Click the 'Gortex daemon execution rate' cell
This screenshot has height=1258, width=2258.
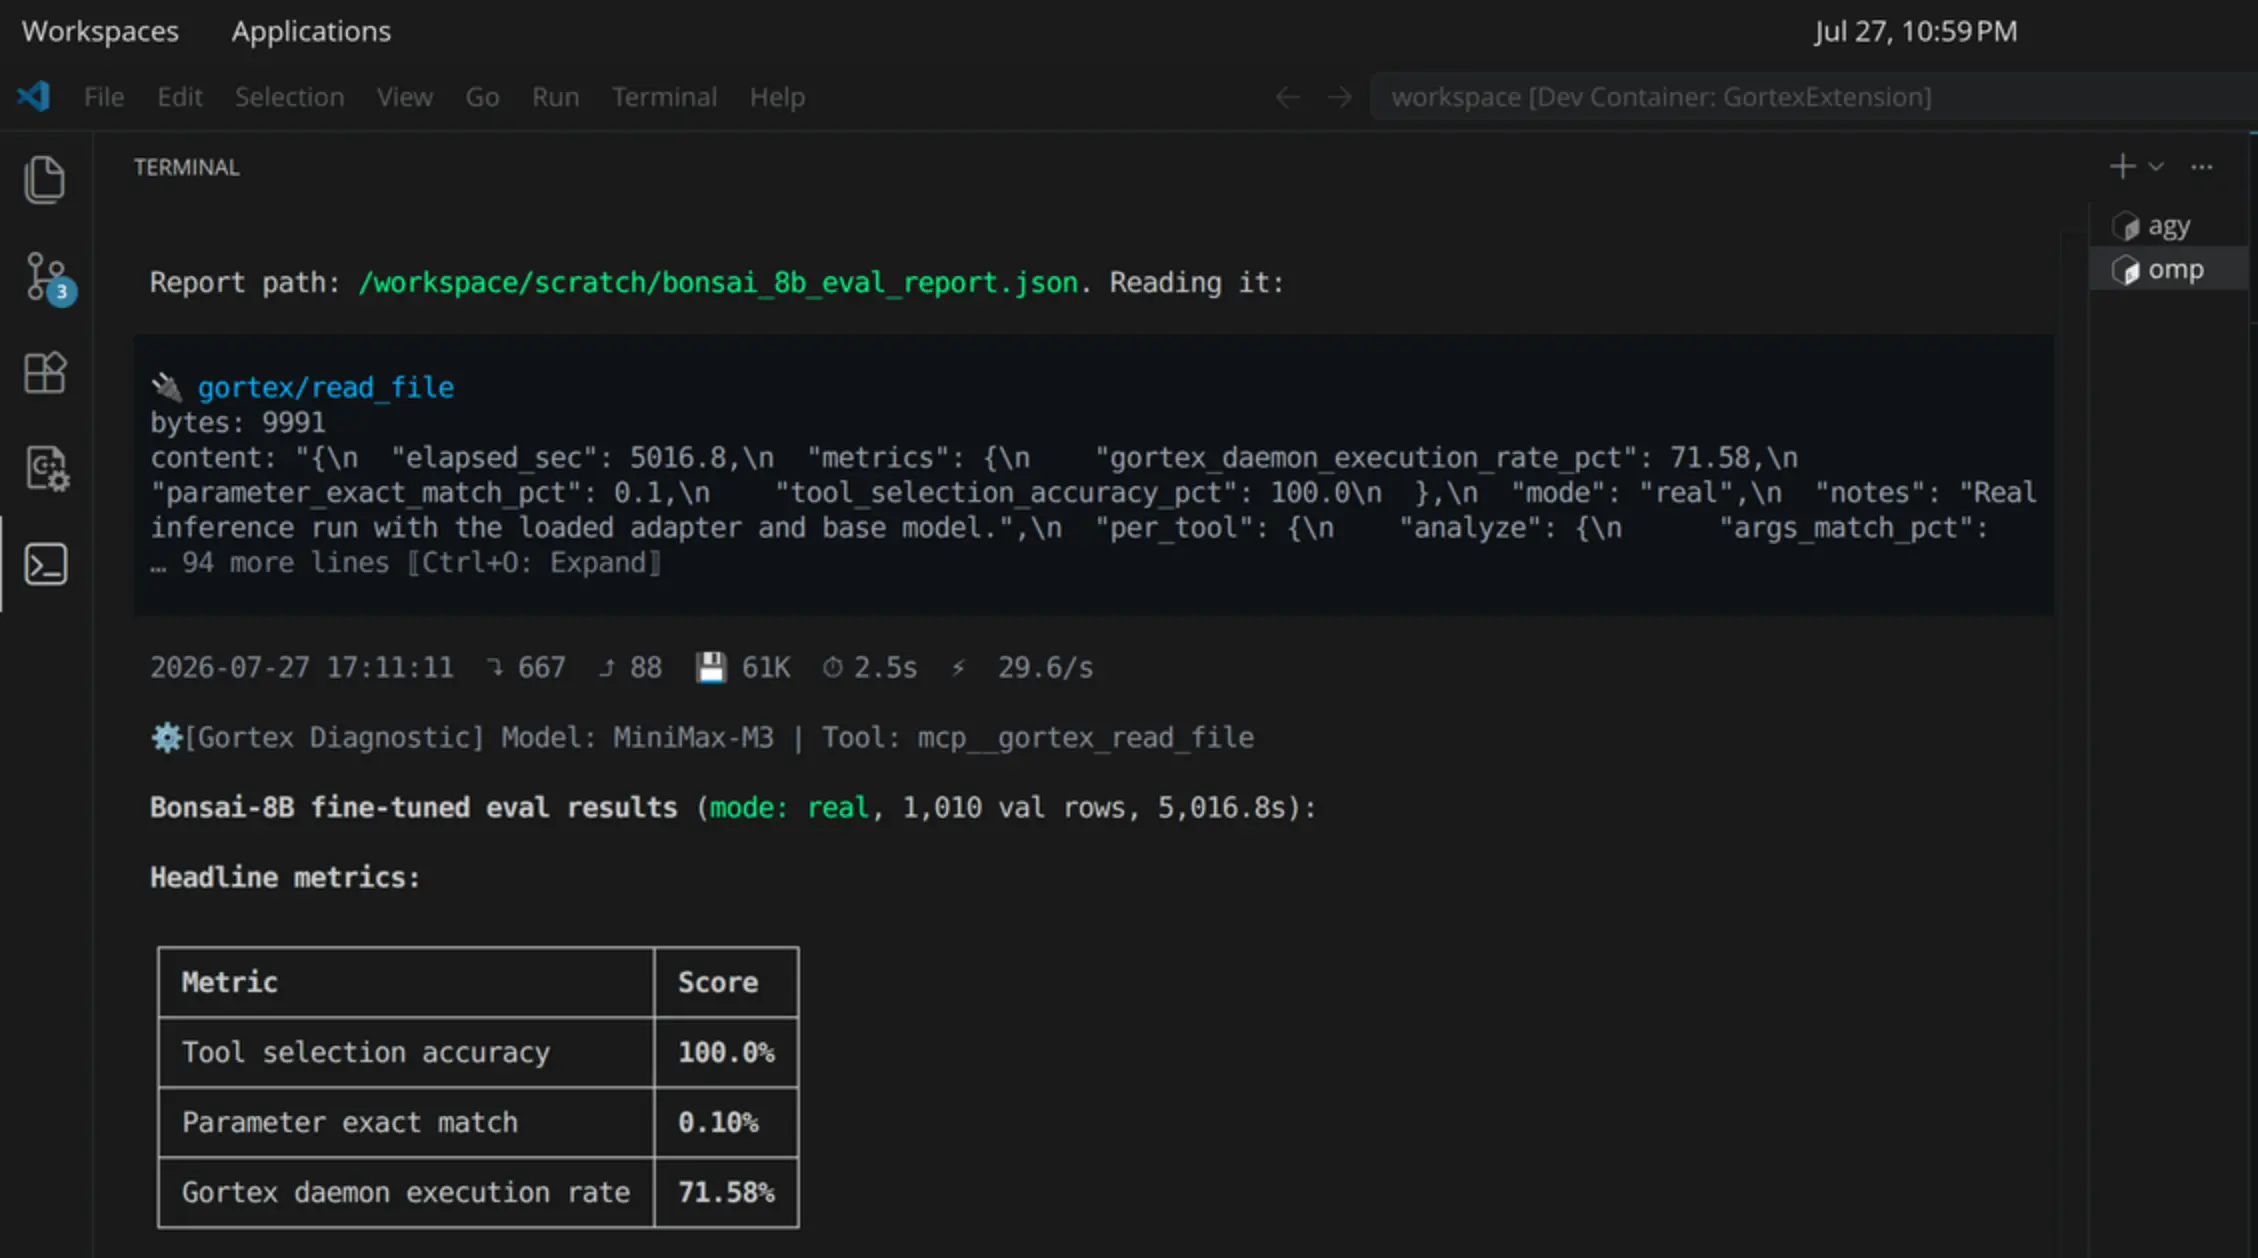click(406, 1192)
